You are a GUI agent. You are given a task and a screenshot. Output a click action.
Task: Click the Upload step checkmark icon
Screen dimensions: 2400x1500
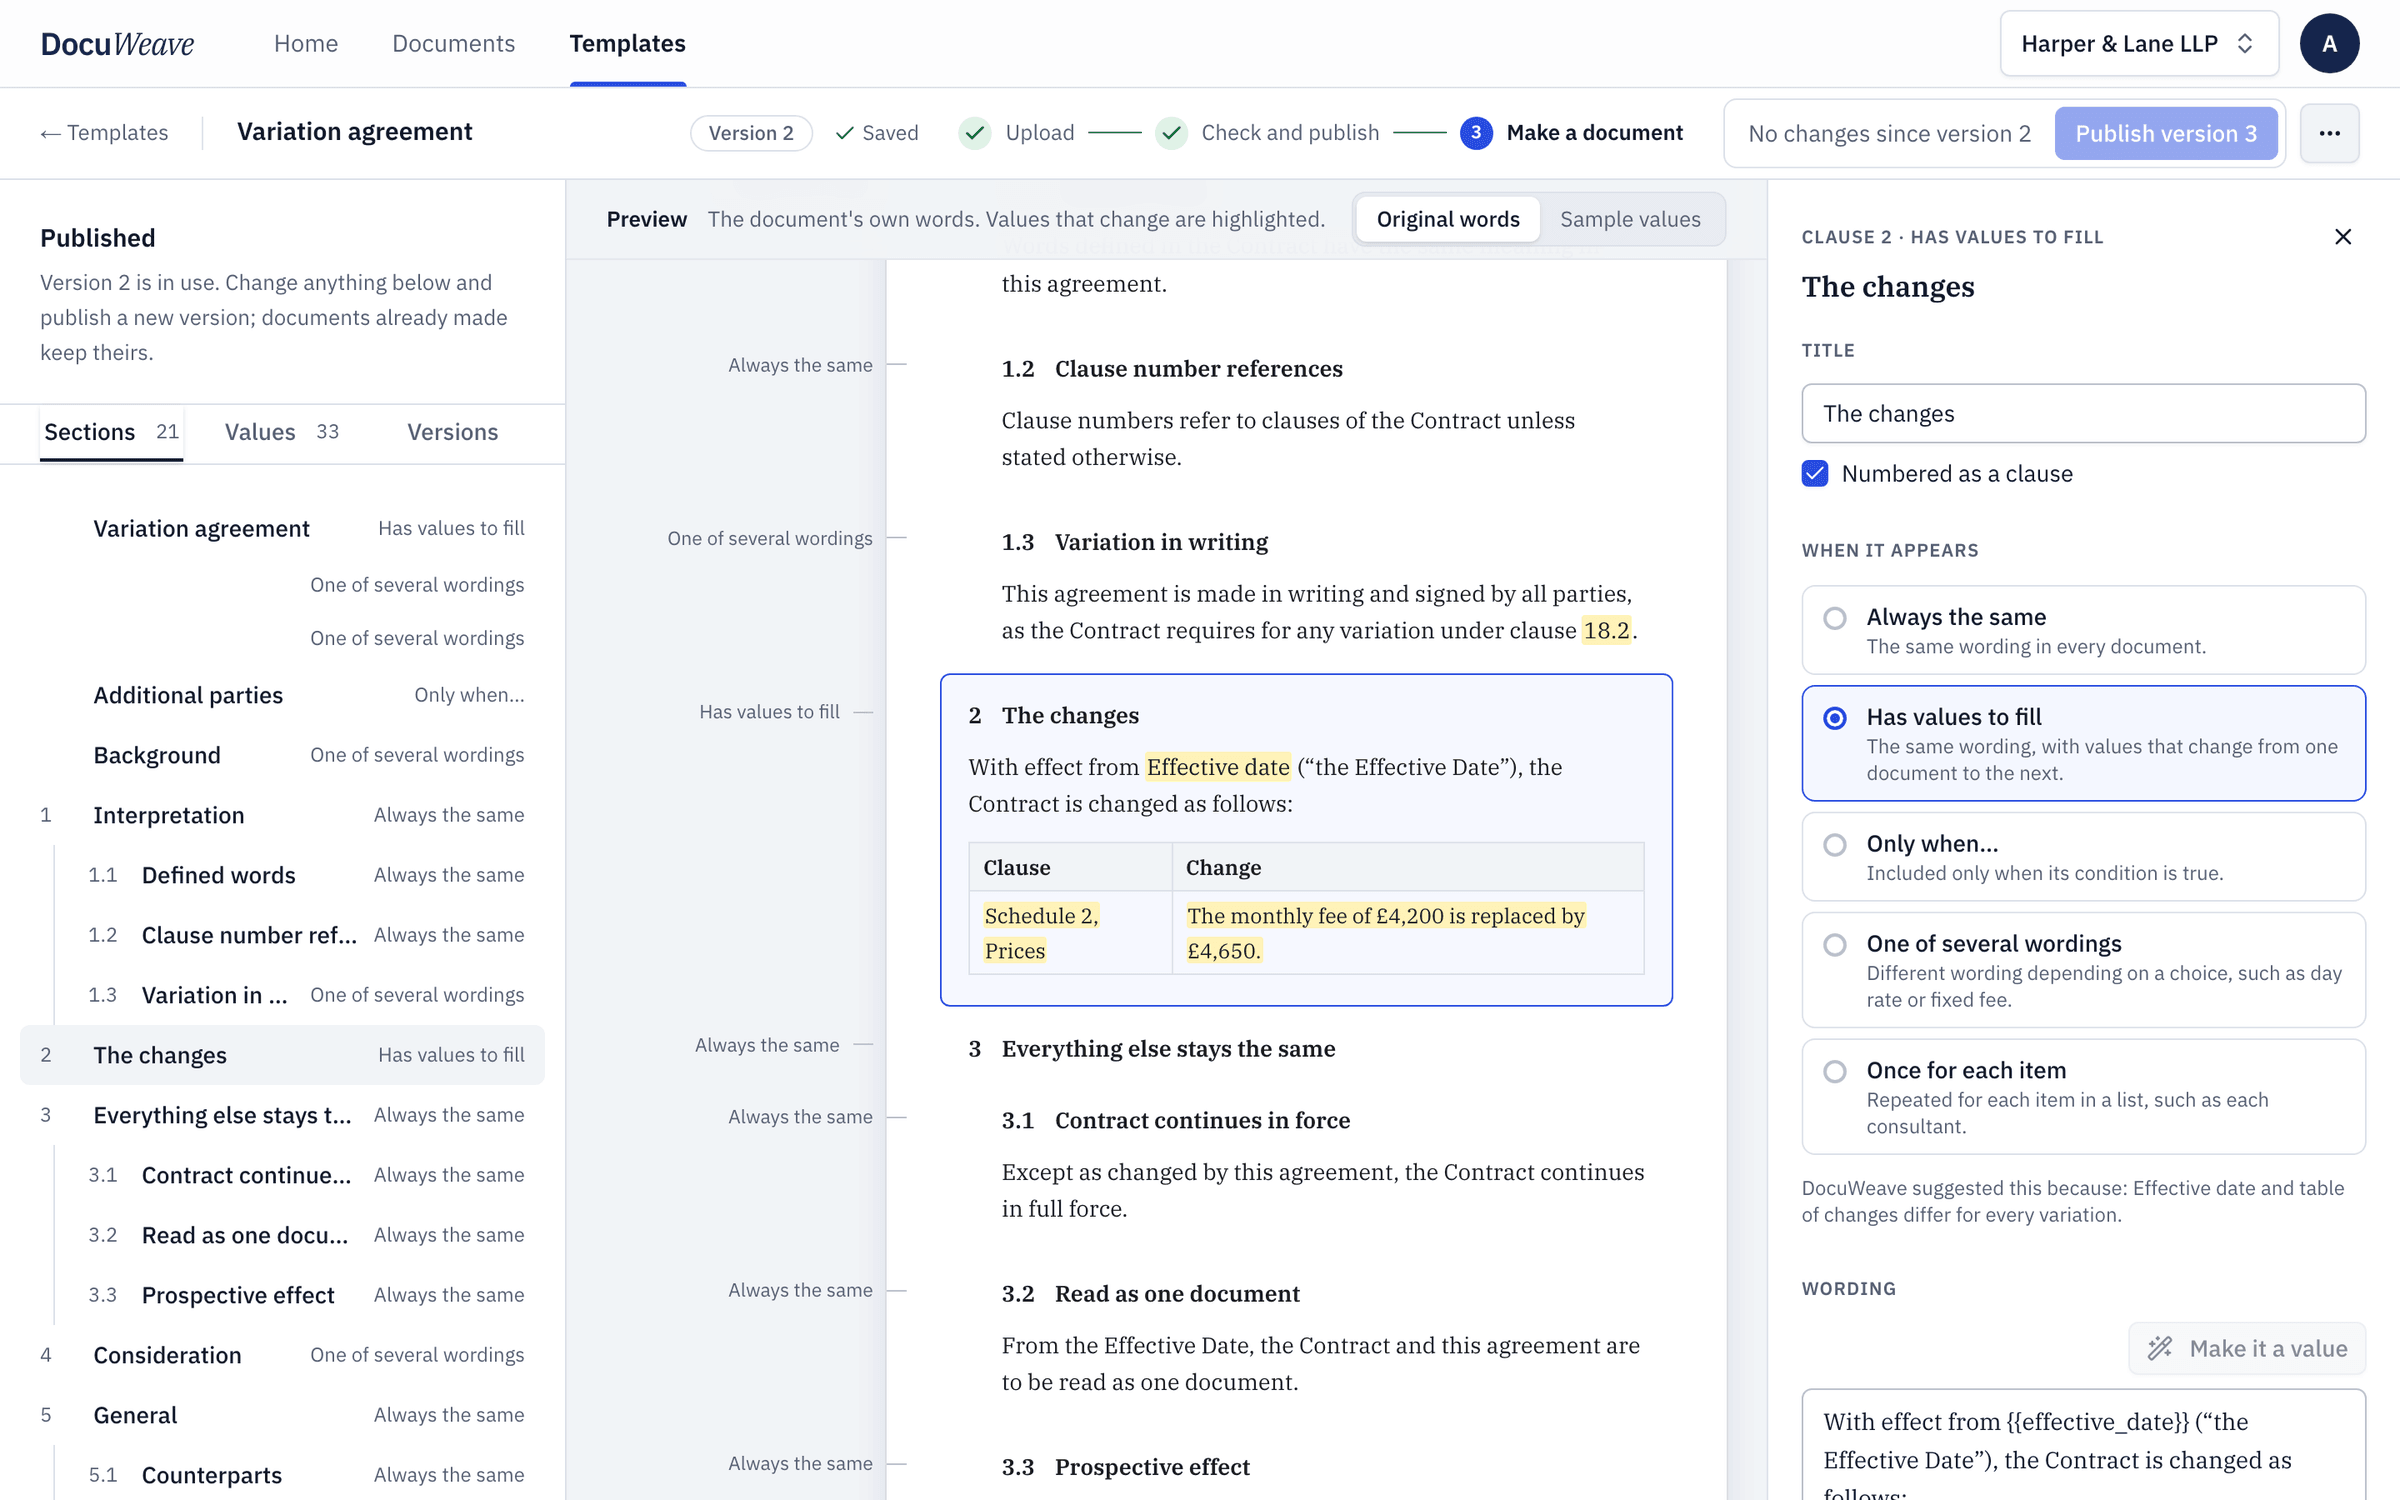[x=974, y=133]
